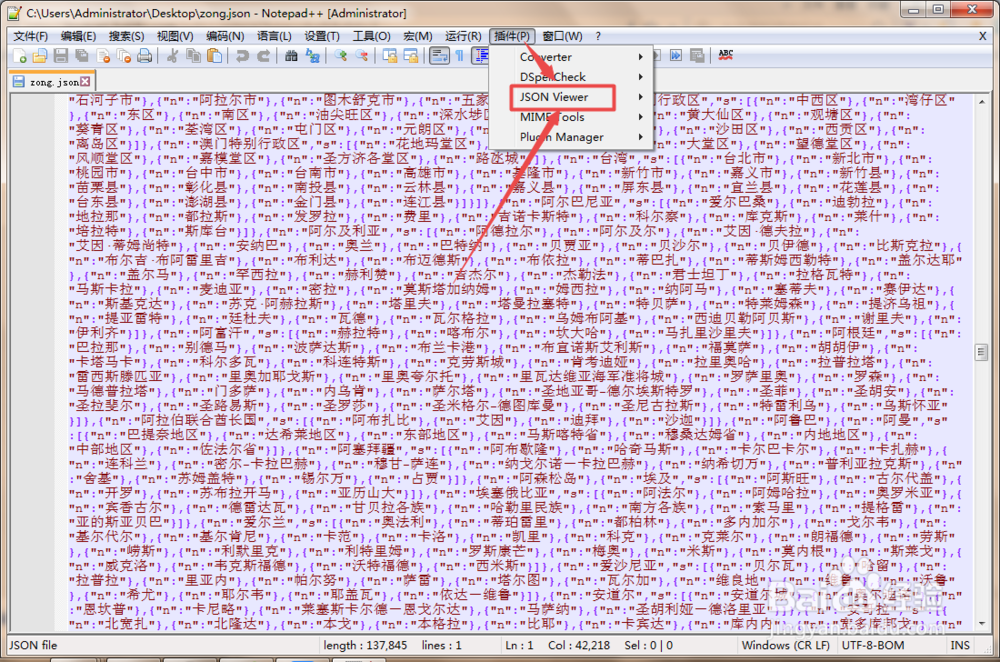The image size is (1000, 662).
Task: Click 'Sel : 0 | 0' in status bar
Action: pyautogui.click(x=649, y=645)
